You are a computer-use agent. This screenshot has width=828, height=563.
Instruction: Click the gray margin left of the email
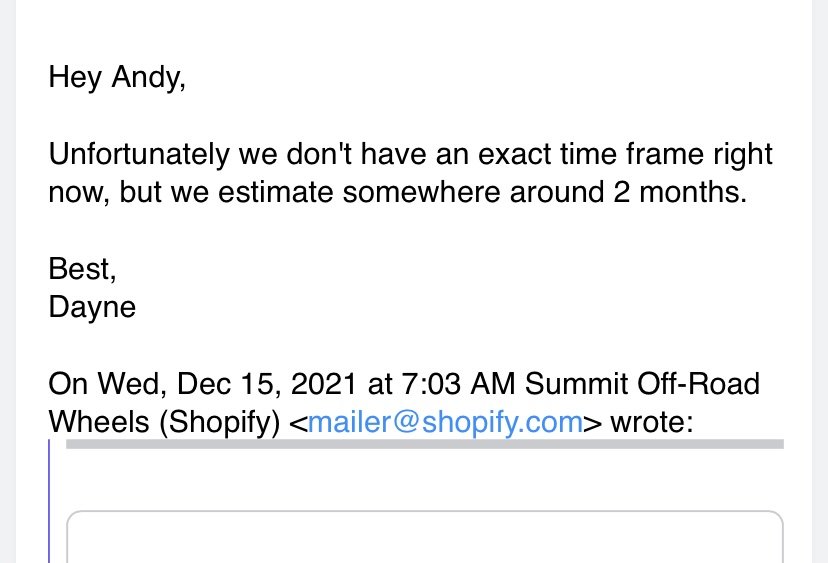tap(8, 282)
